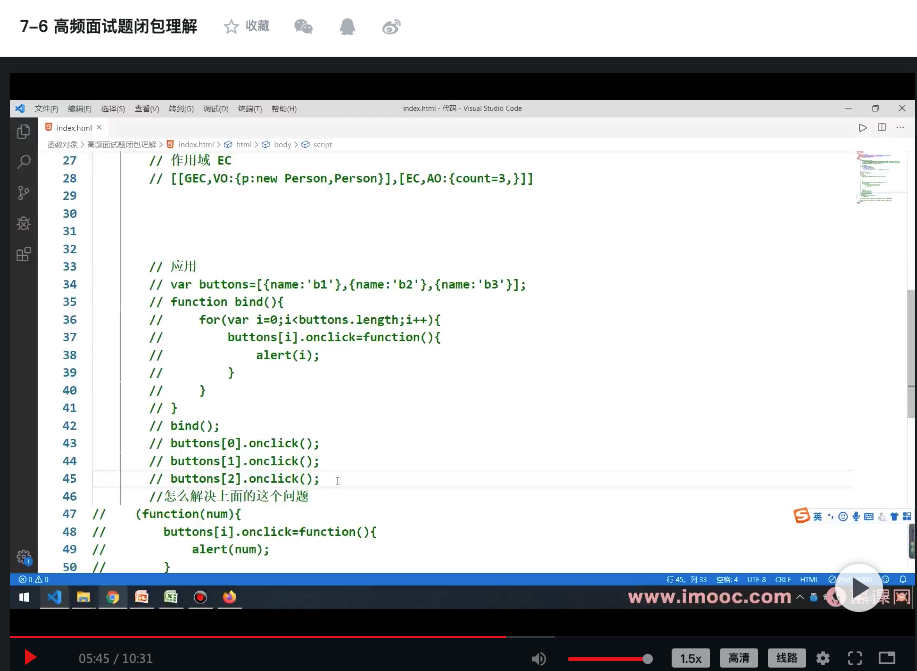The width and height of the screenshot is (917, 671).
Task: Click the Firefox icon in the taskbar
Action: pos(229,597)
